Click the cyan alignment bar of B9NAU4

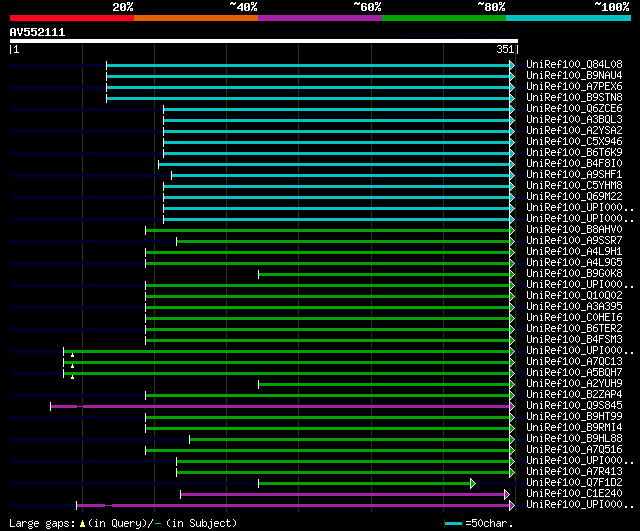tap(308, 76)
